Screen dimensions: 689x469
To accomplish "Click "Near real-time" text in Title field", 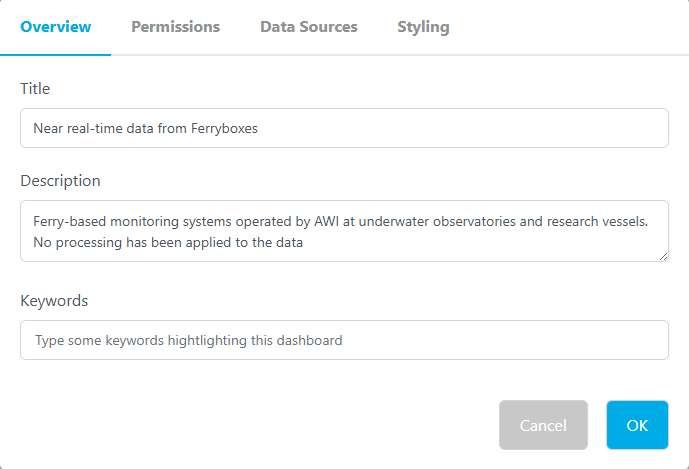I will tap(76, 128).
